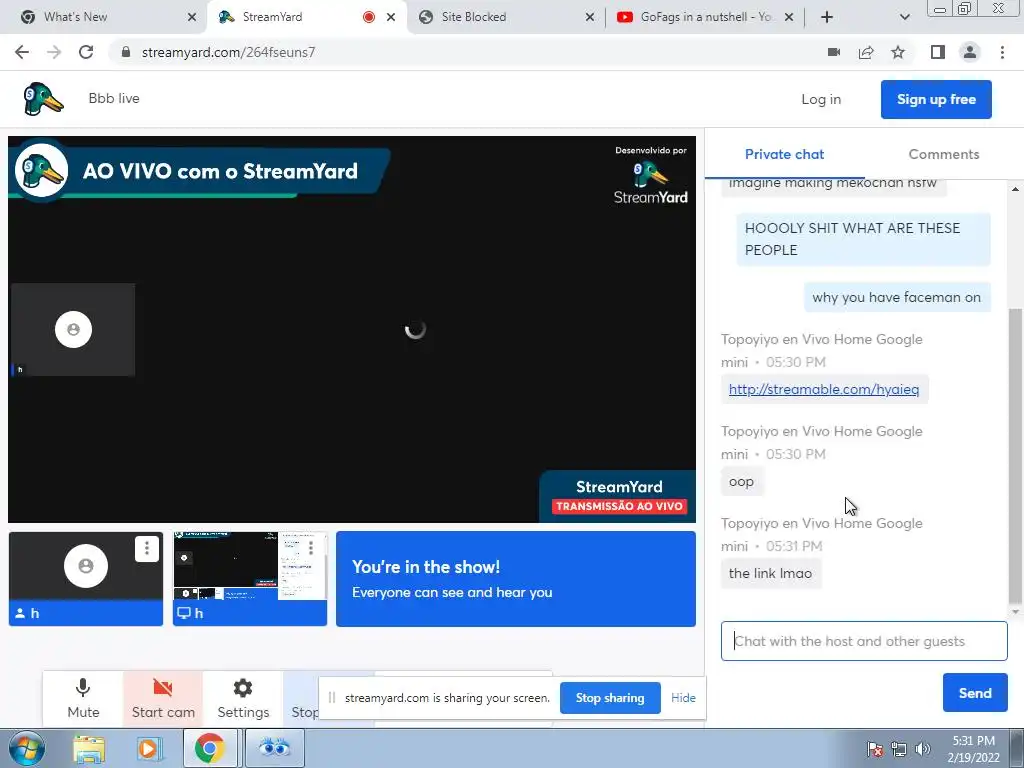The width and height of the screenshot is (1024, 768).
Task: Open options menu on h camera thumbnail
Action: pyautogui.click(x=147, y=549)
